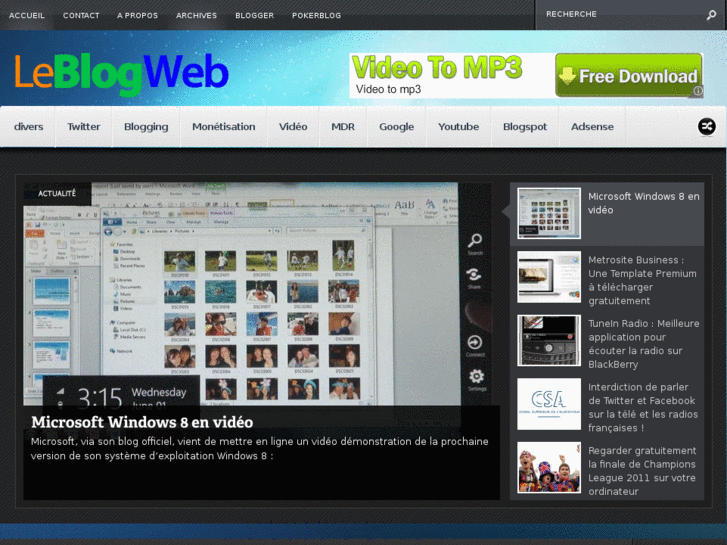Open Interdiction de parler de Twitter link

pyautogui.click(x=643, y=407)
